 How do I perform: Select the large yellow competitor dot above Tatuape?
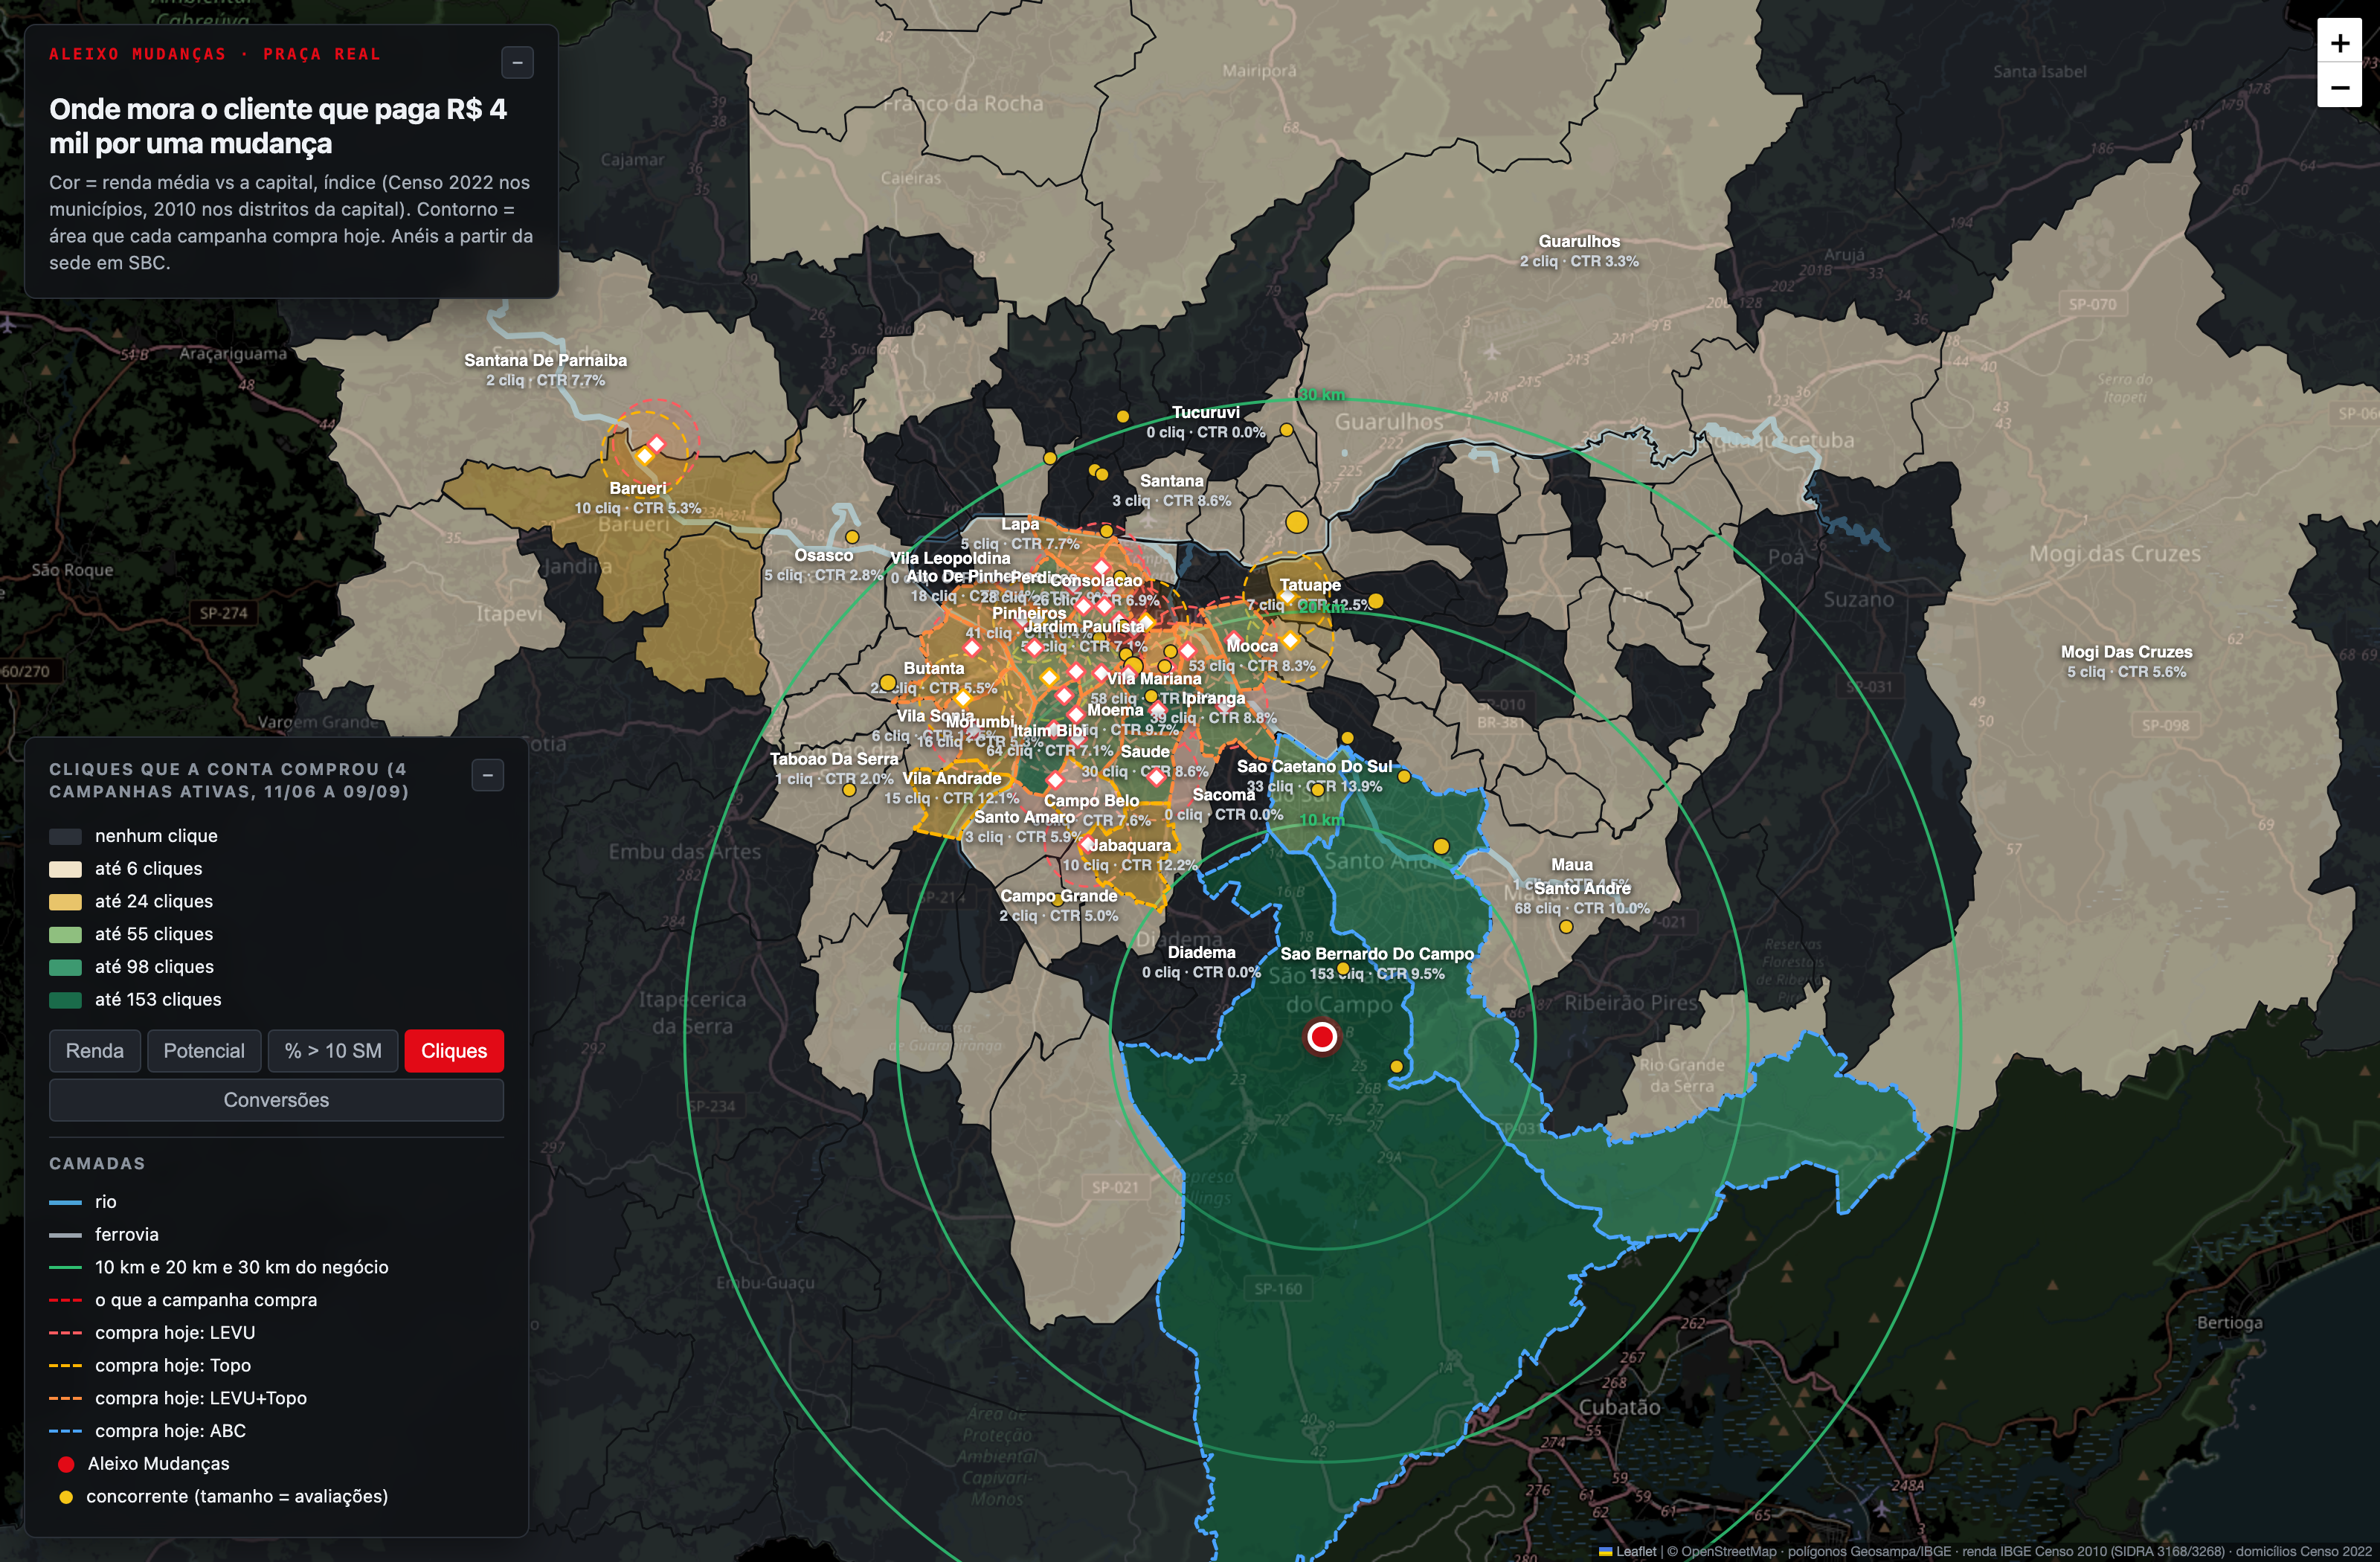pyautogui.click(x=1296, y=521)
